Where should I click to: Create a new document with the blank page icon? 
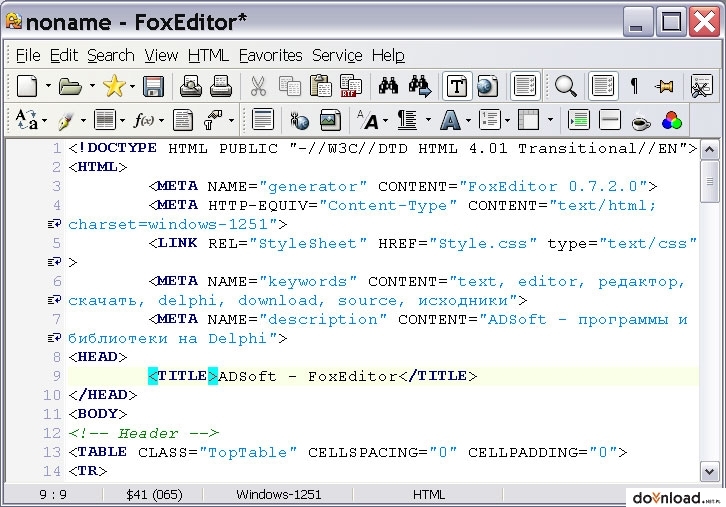point(27,86)
